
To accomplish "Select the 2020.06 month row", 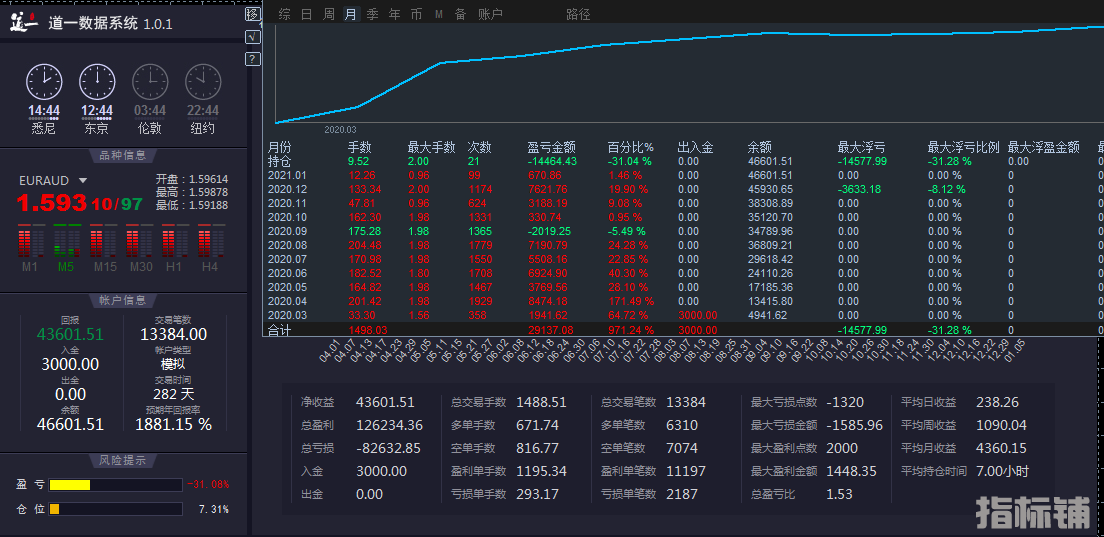I will coord(684,273).
